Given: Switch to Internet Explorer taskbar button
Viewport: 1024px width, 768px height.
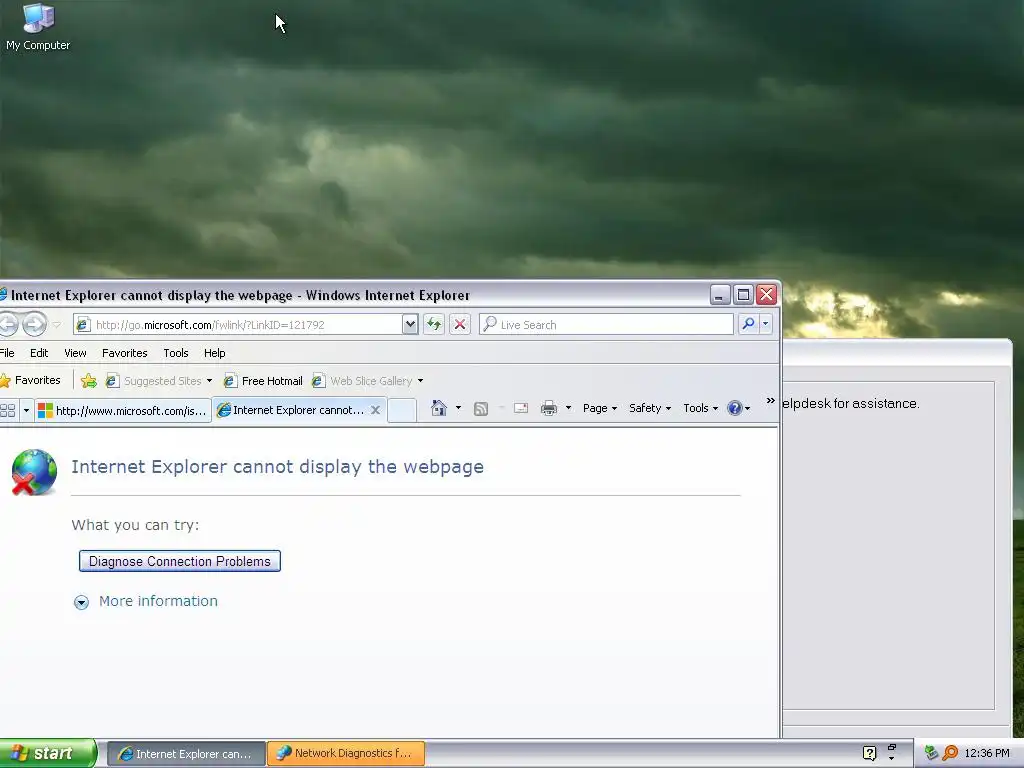Looking at the screenshot, I should coord(185,754).
